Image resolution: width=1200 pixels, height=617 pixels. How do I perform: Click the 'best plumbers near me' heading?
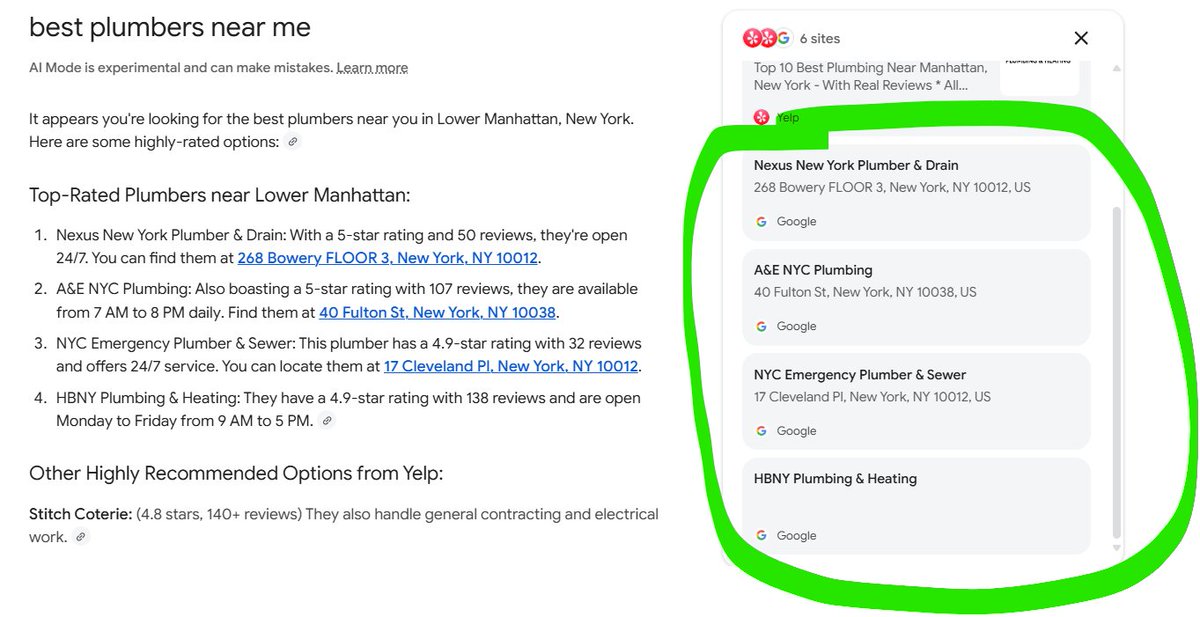170,27
